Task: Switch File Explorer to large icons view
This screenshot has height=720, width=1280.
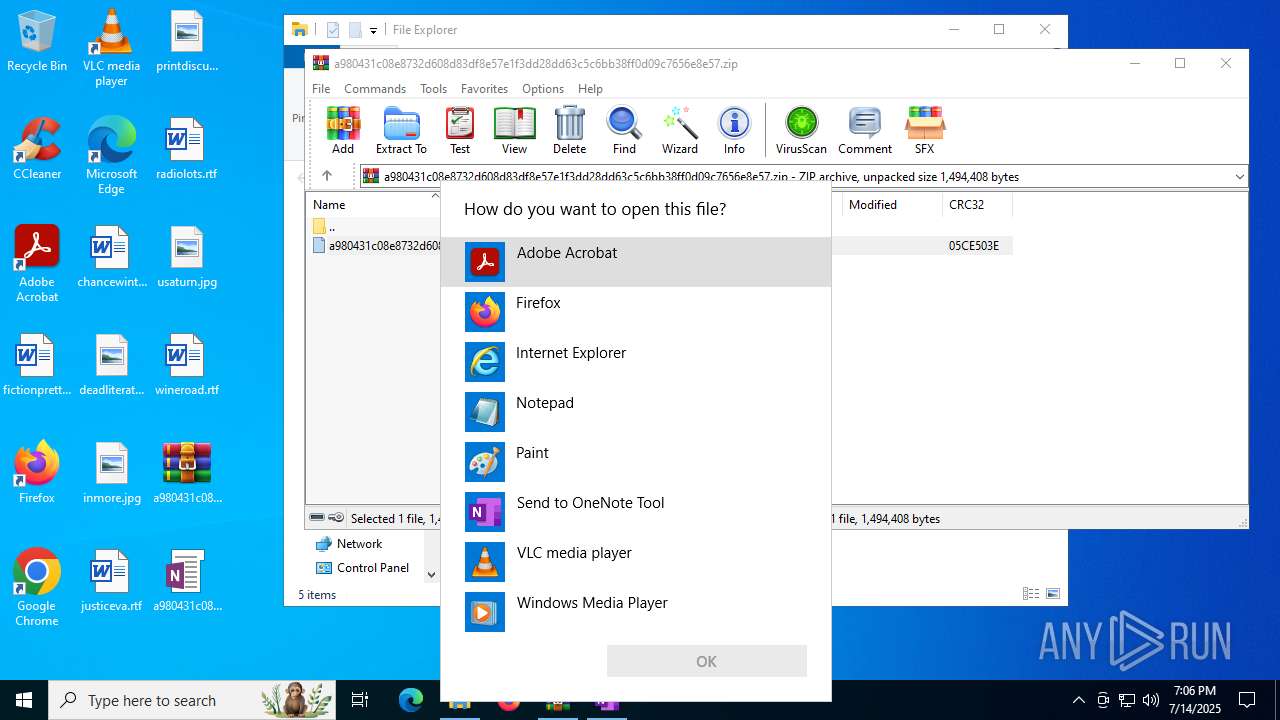Action: point(1053,593)
